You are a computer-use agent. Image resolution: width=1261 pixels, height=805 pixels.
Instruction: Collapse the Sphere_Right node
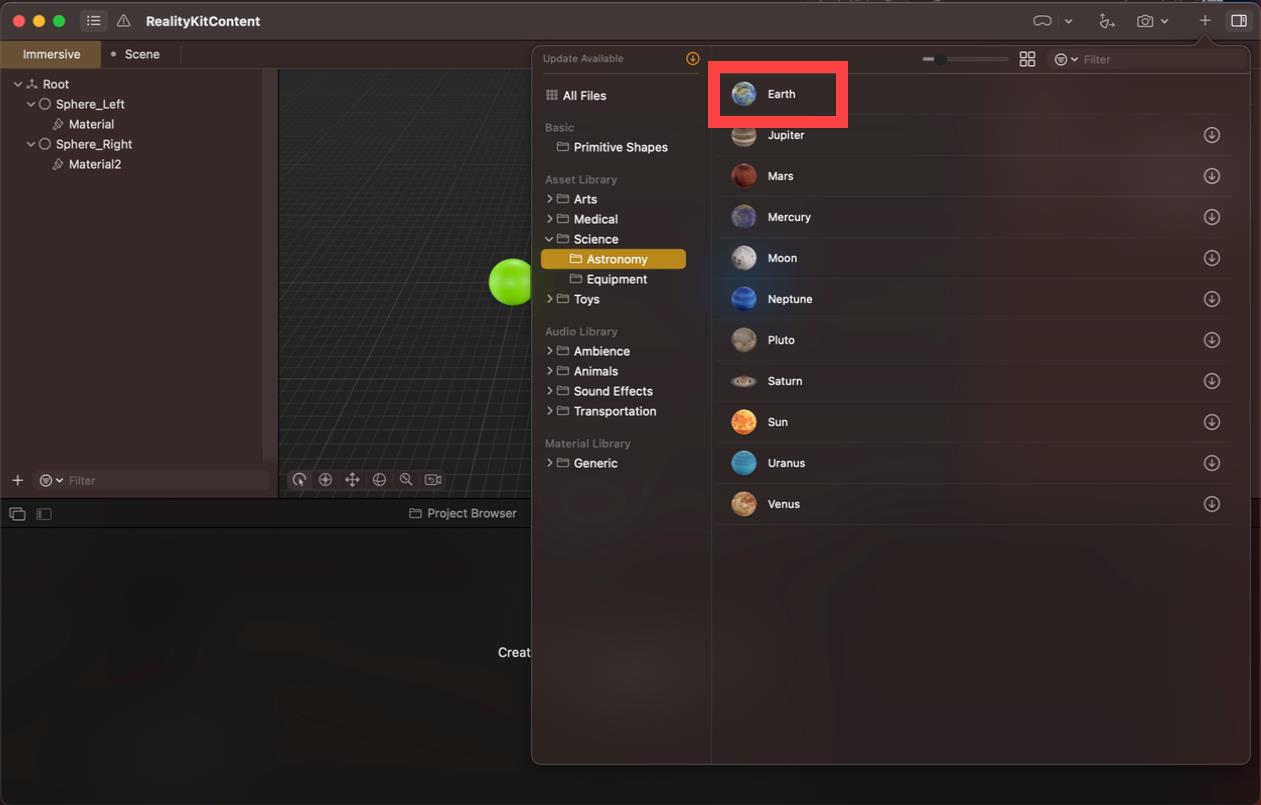pos(31,144)
